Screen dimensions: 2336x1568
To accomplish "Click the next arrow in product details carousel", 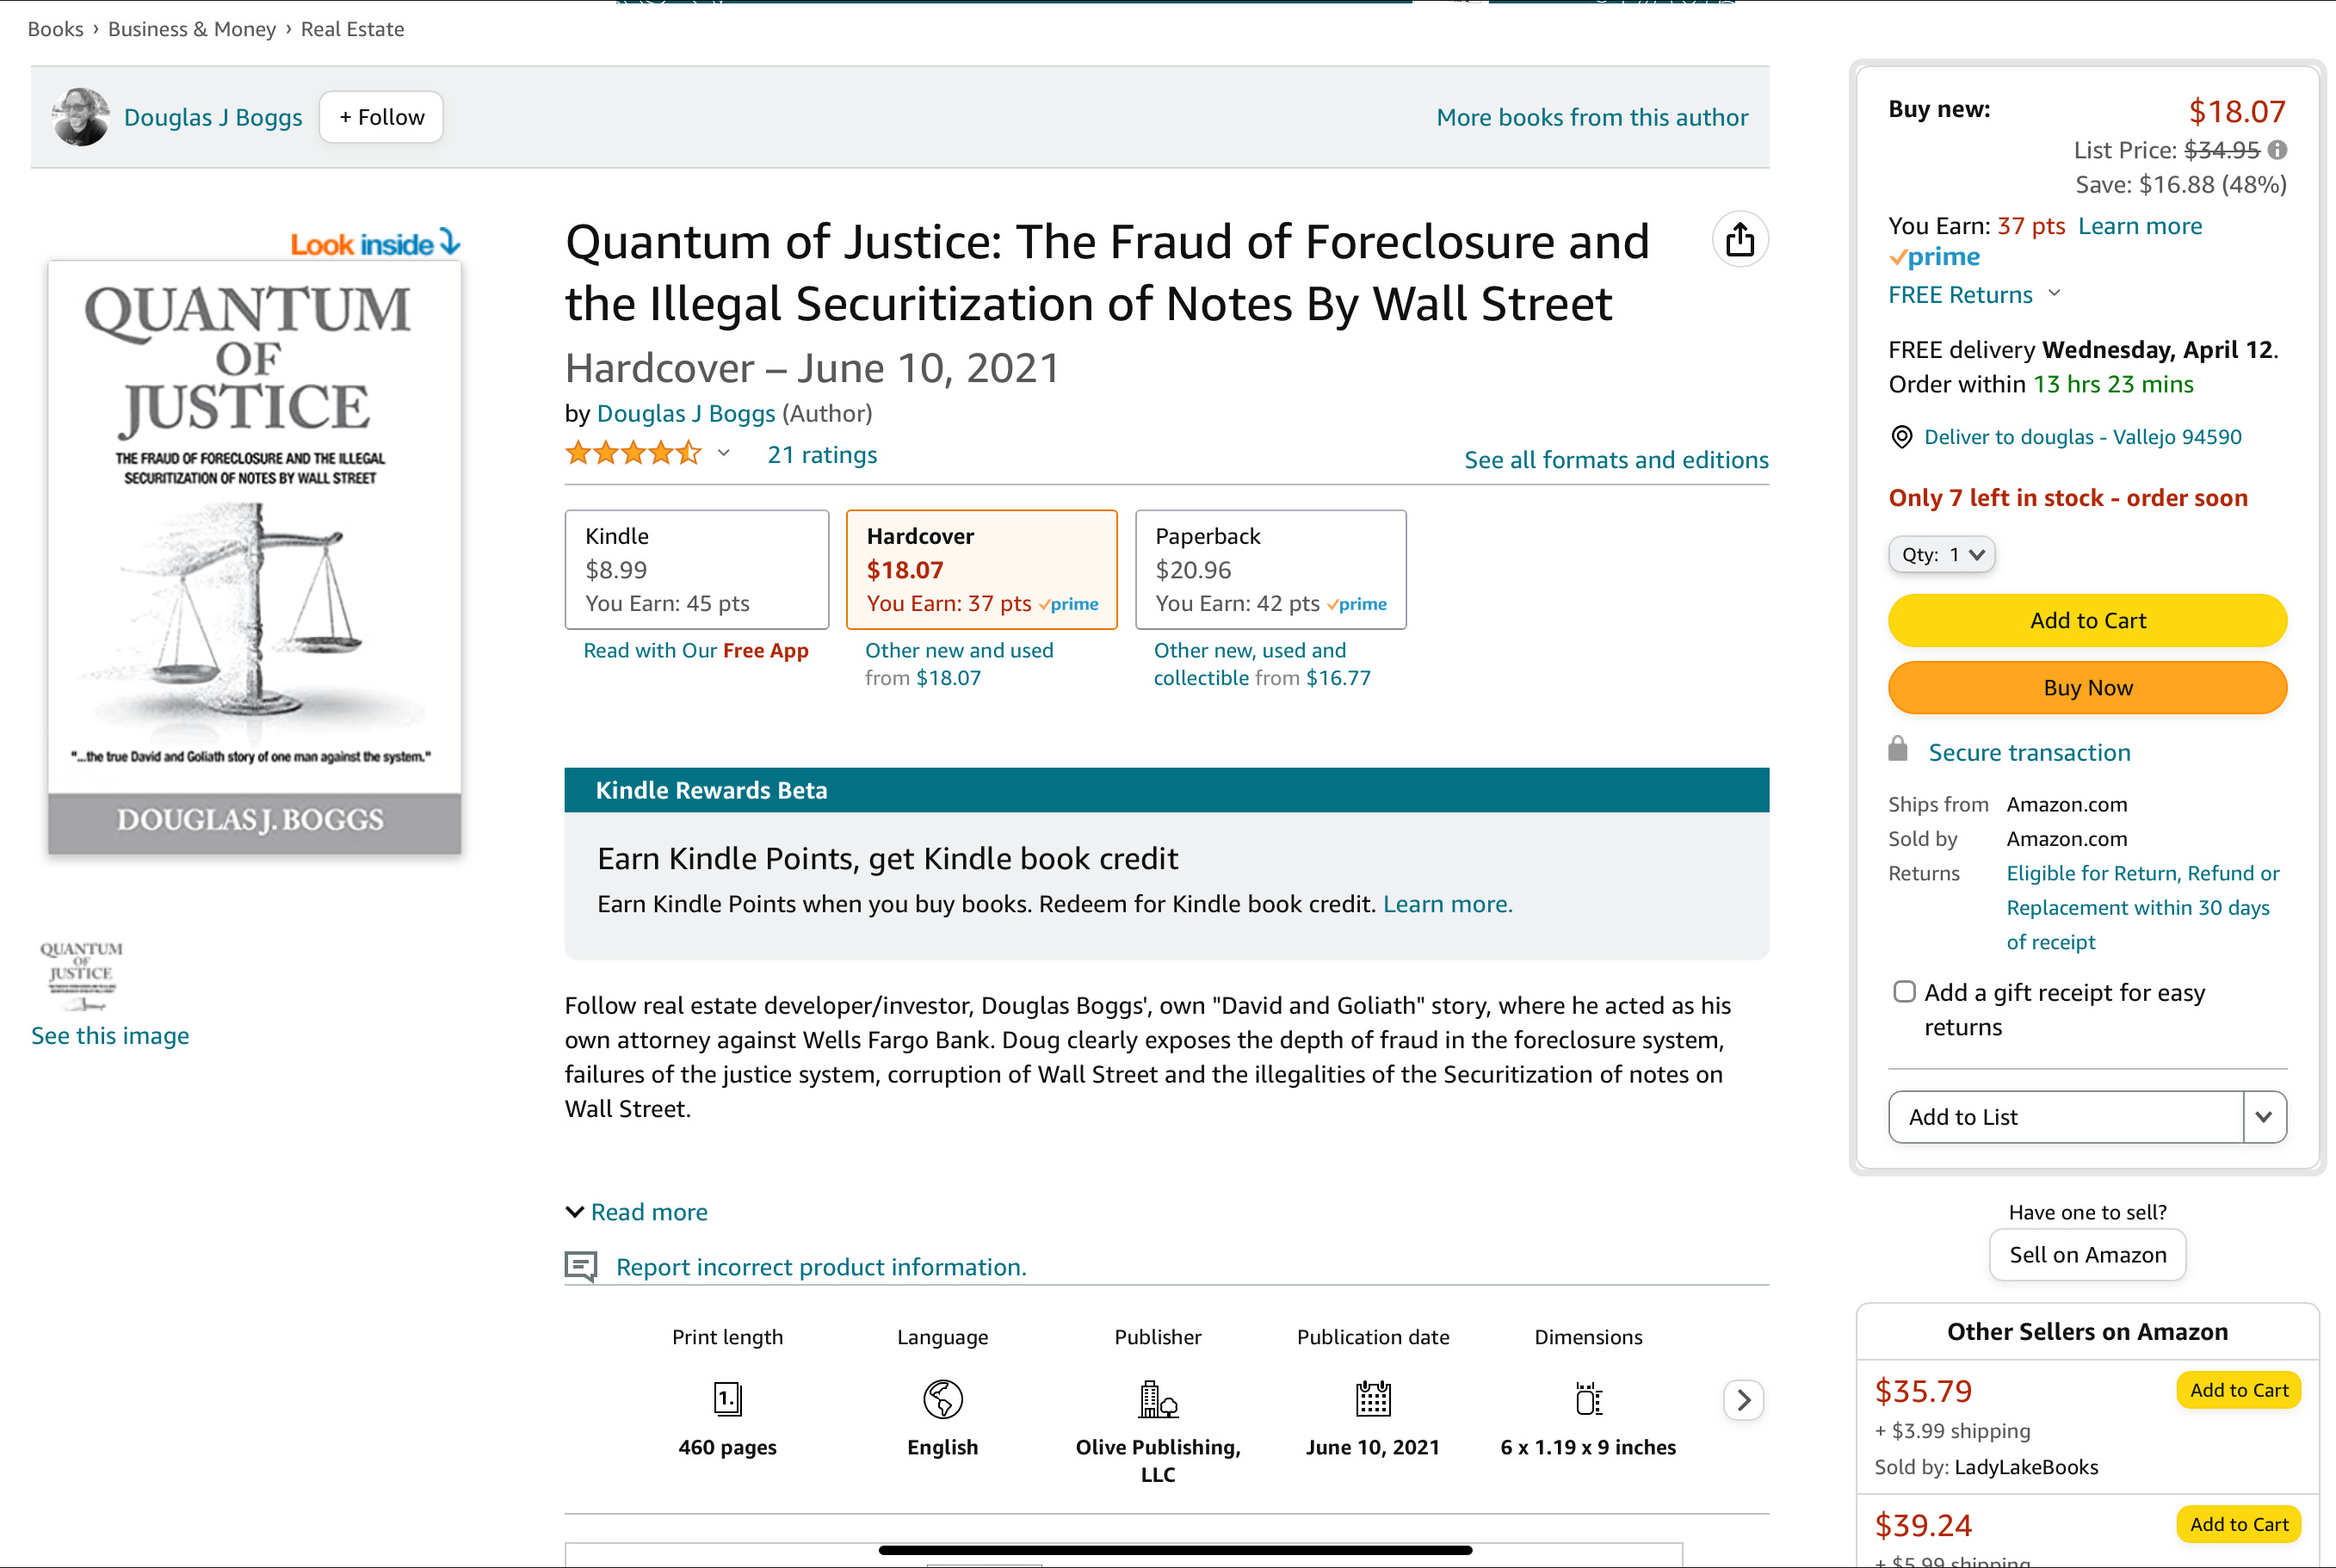I will coord(1743,1400).
